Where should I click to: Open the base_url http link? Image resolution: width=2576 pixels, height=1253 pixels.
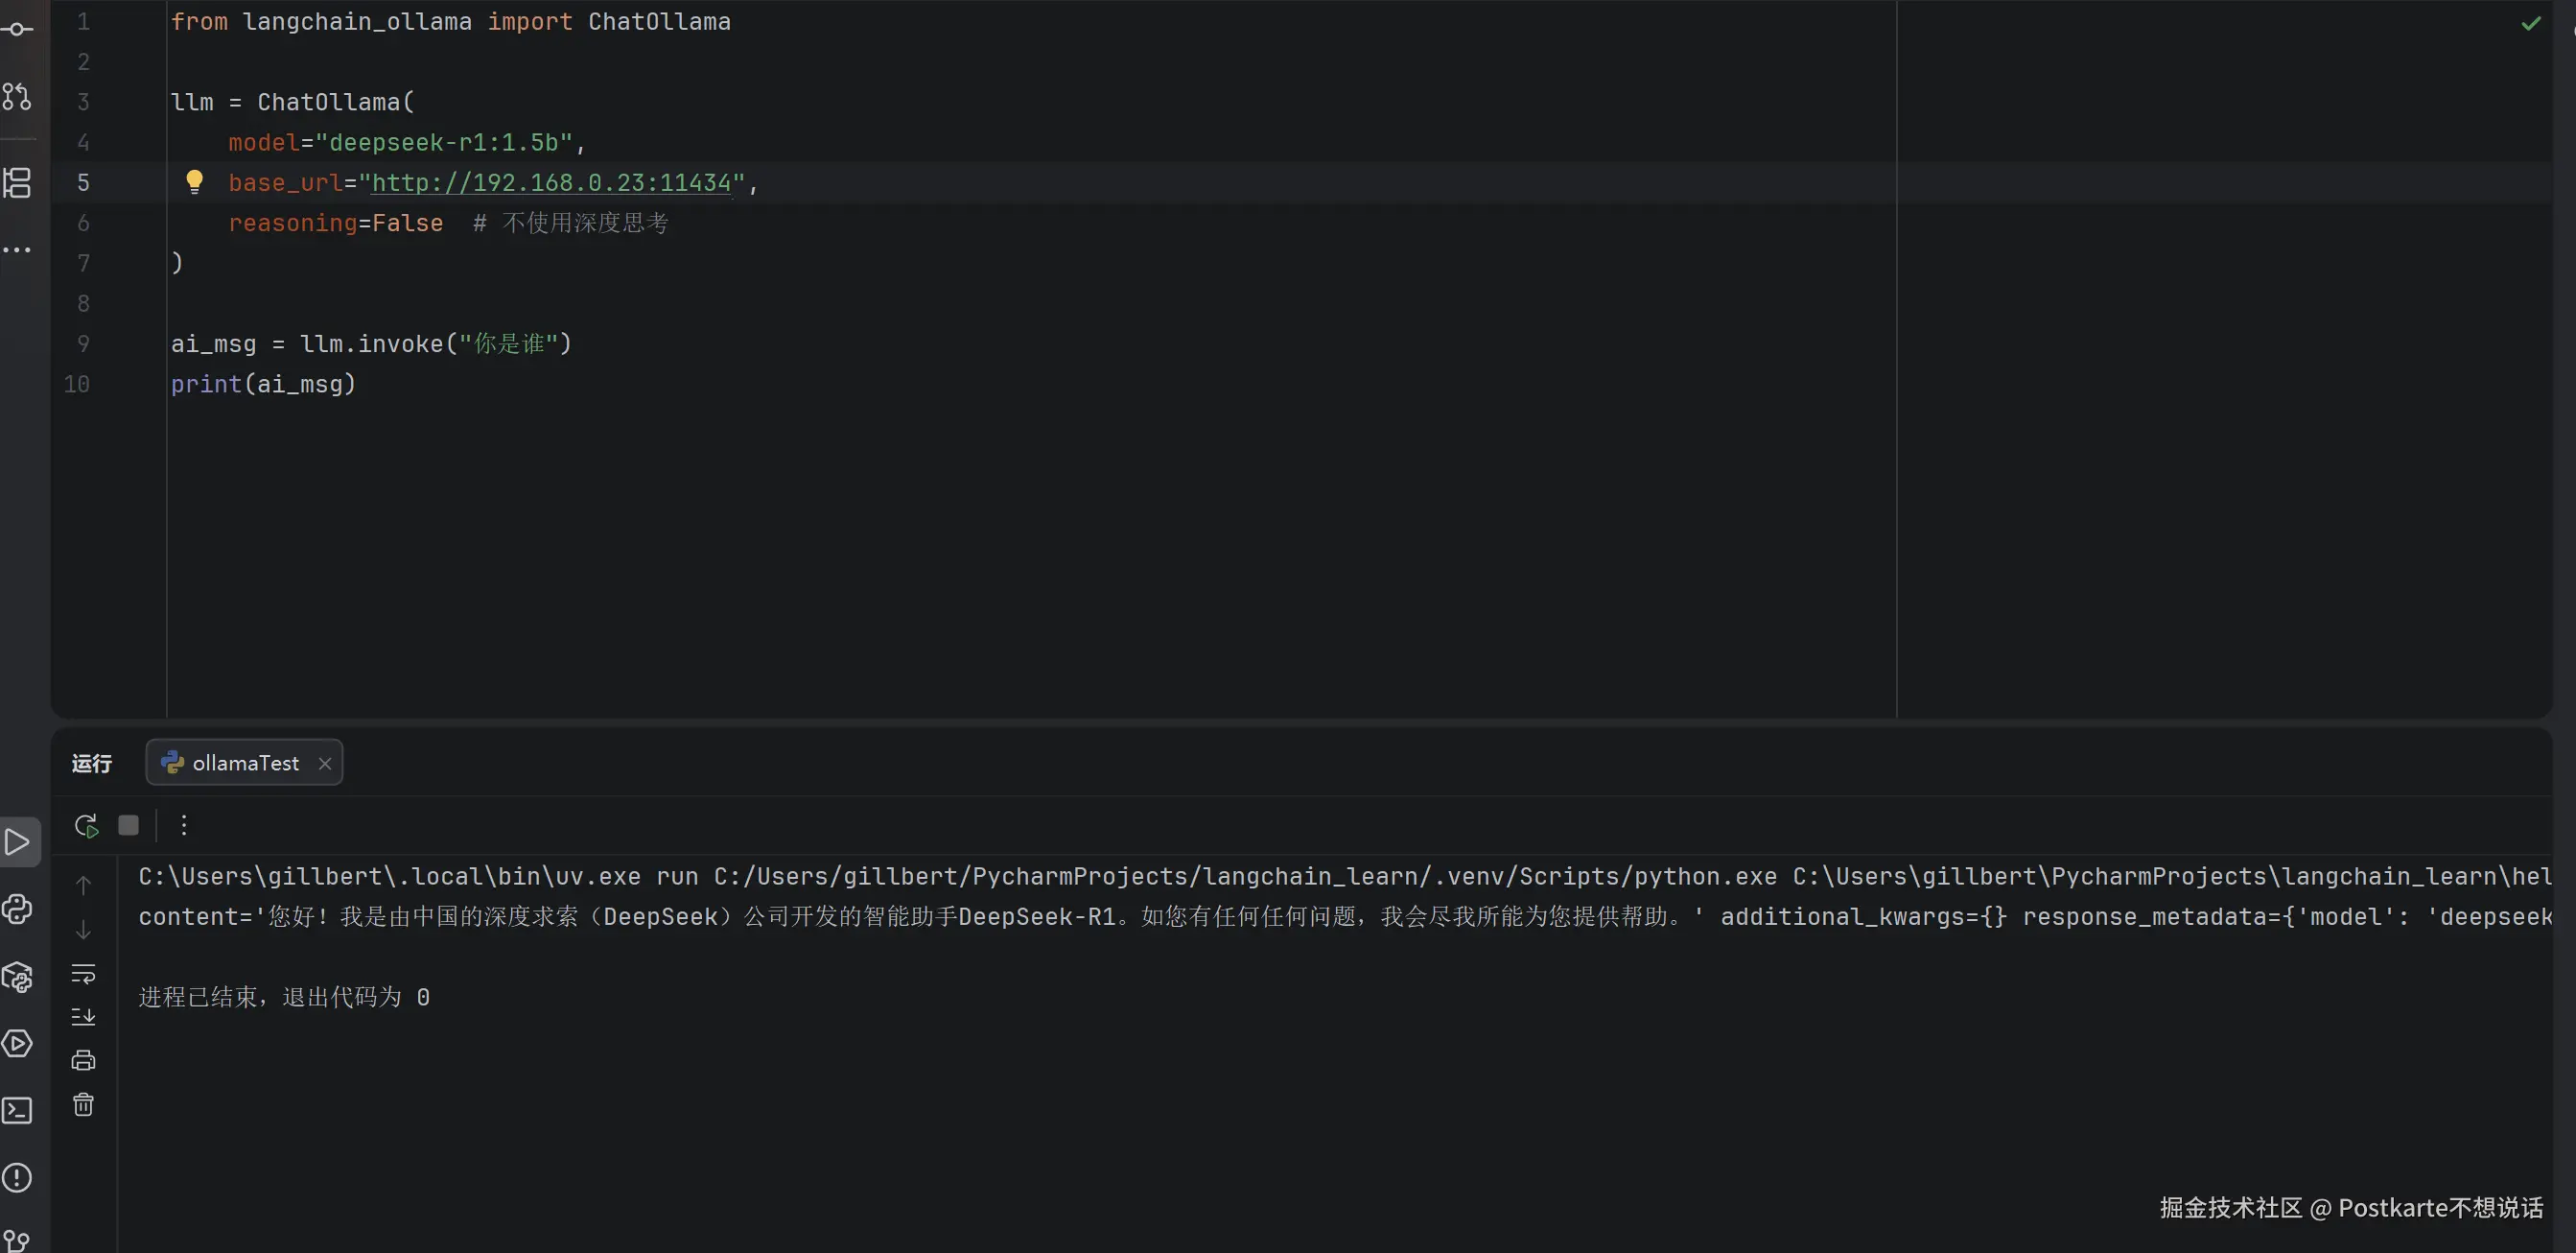point(551,183)
